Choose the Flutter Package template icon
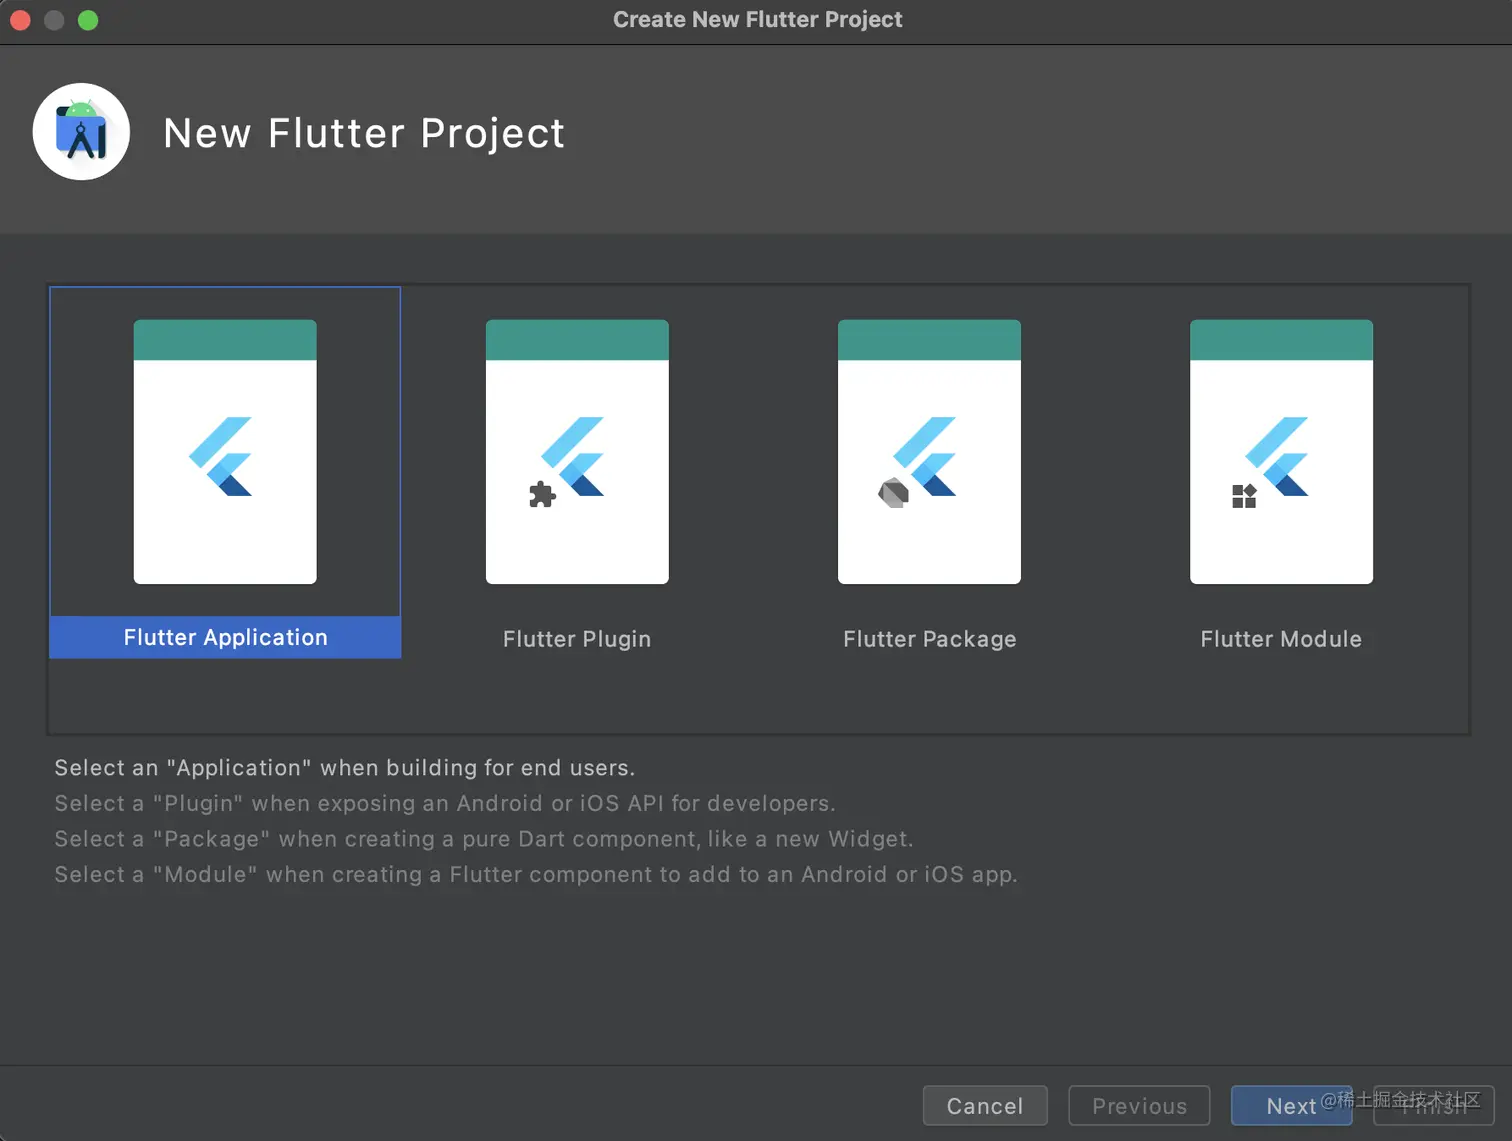The image size is (1512, 1141). [x=929, y=452]
